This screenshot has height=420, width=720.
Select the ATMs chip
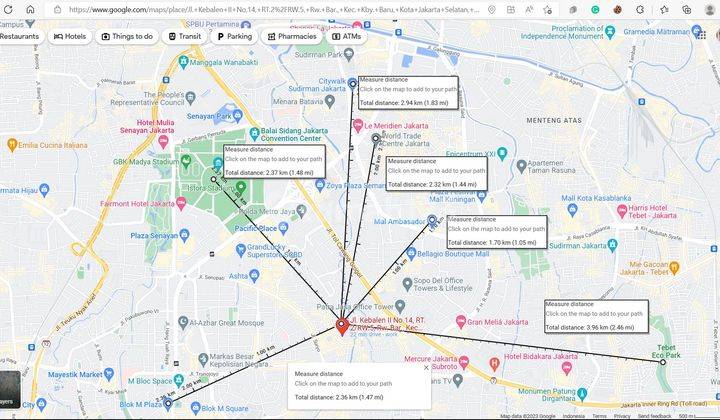(347, 36)
